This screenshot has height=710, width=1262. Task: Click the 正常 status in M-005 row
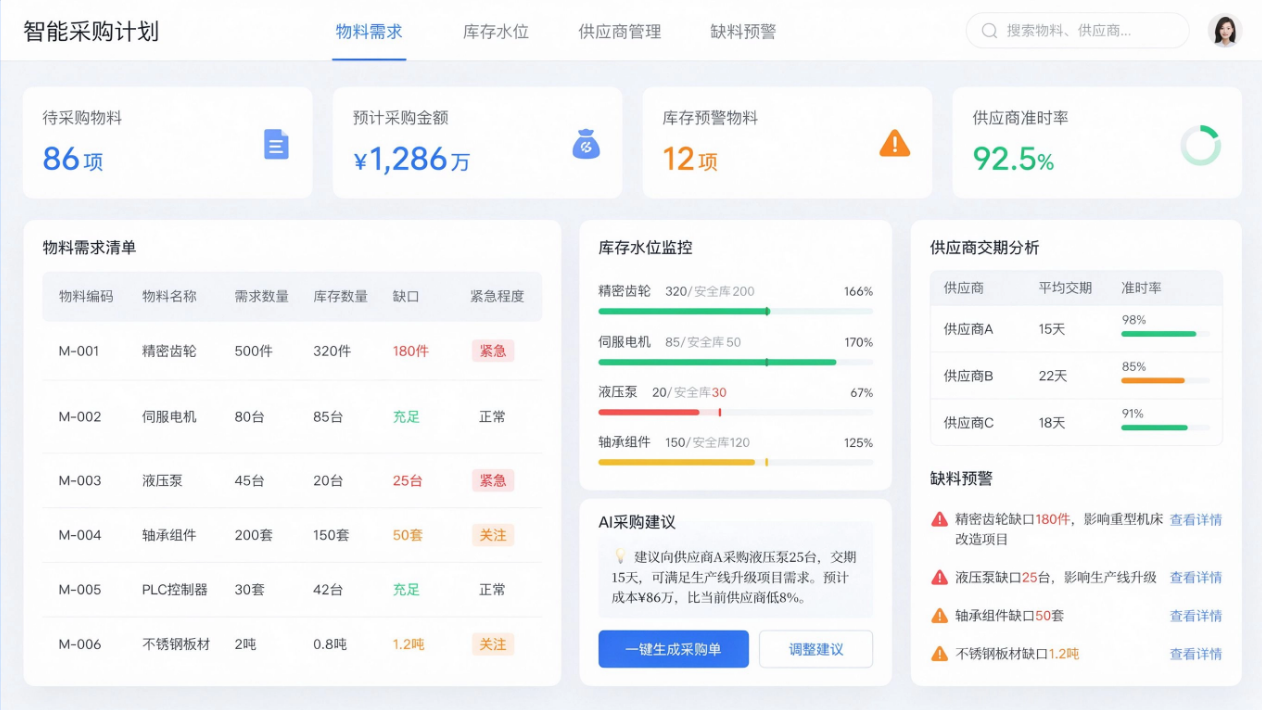(493, 590)
